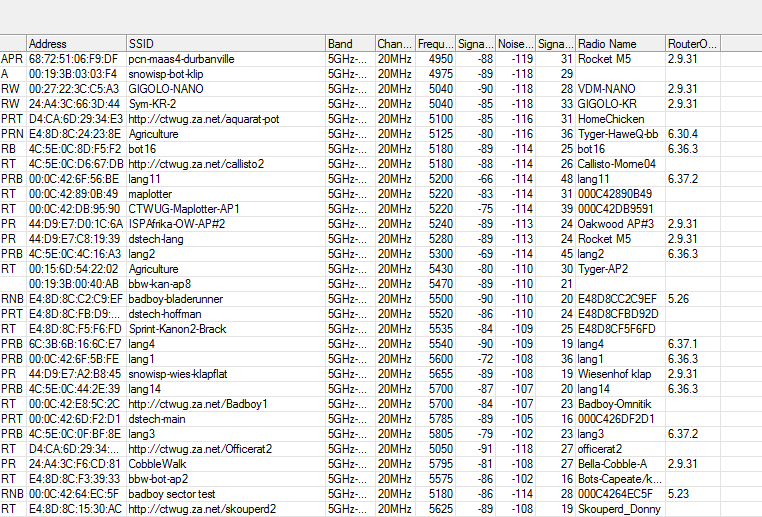
Task: Click the Frequency column header
Action: 435,44
